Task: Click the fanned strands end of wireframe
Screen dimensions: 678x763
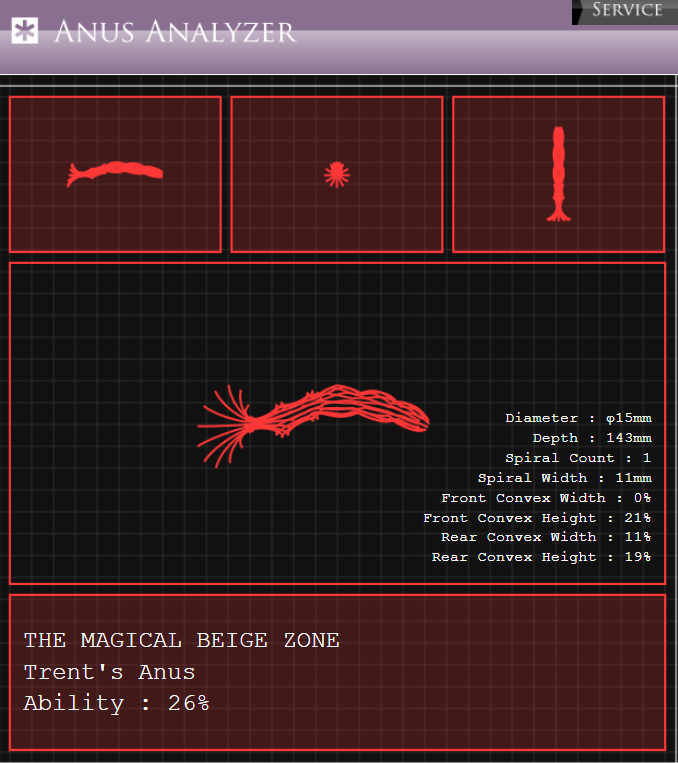Action: [224, 426]
